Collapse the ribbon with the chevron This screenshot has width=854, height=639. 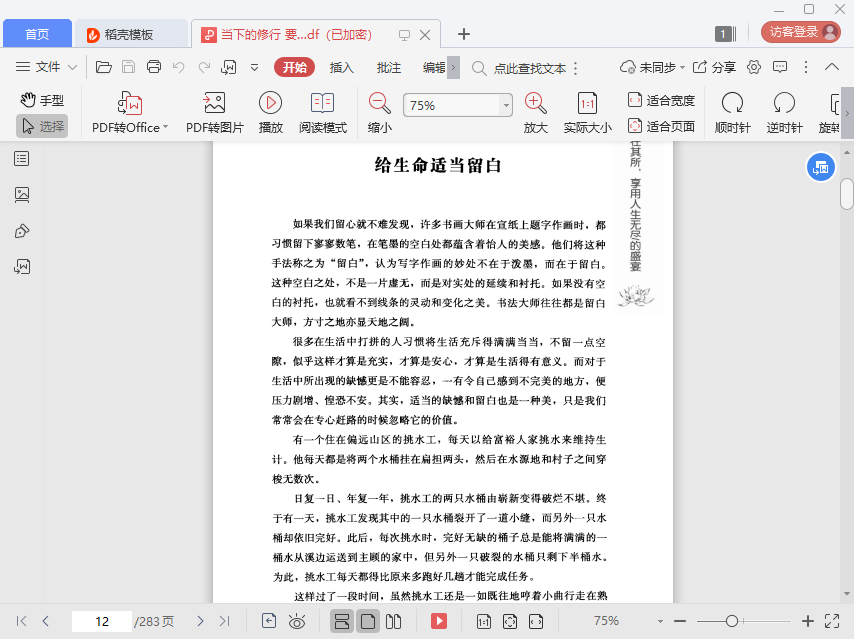tap(832, 67)
